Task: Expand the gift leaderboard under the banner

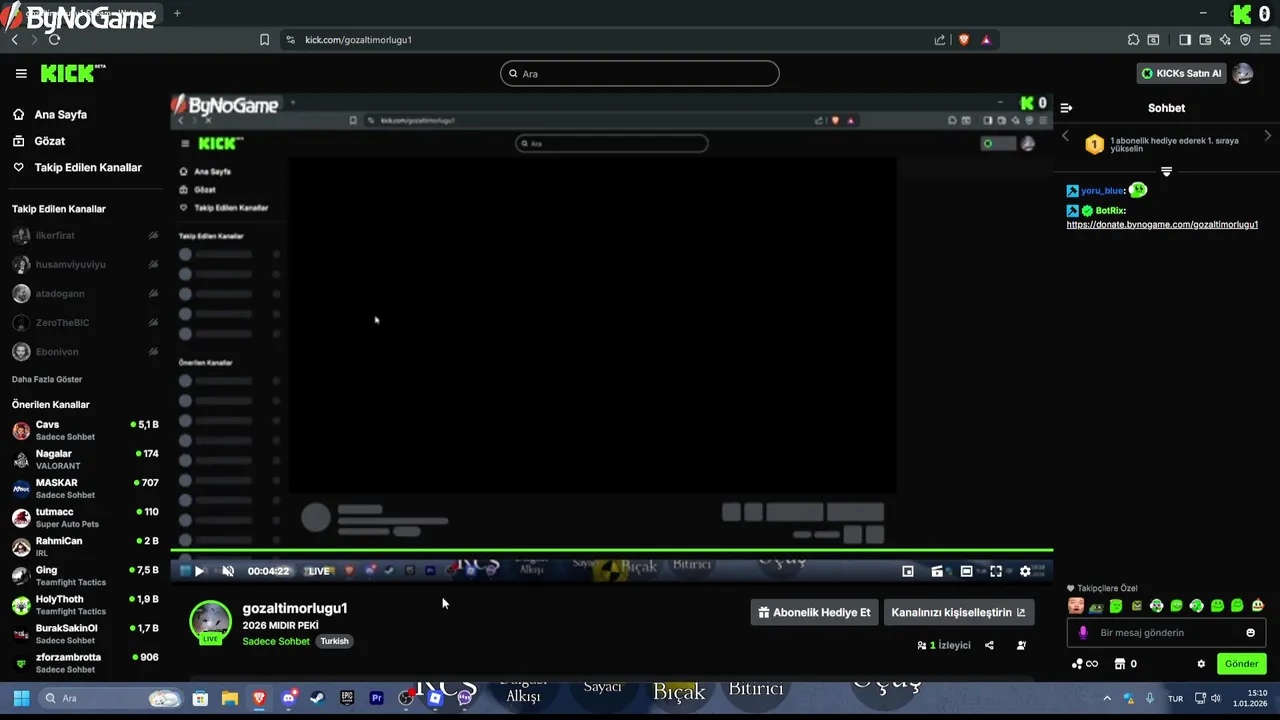Action: click(x=1166, y=172)
